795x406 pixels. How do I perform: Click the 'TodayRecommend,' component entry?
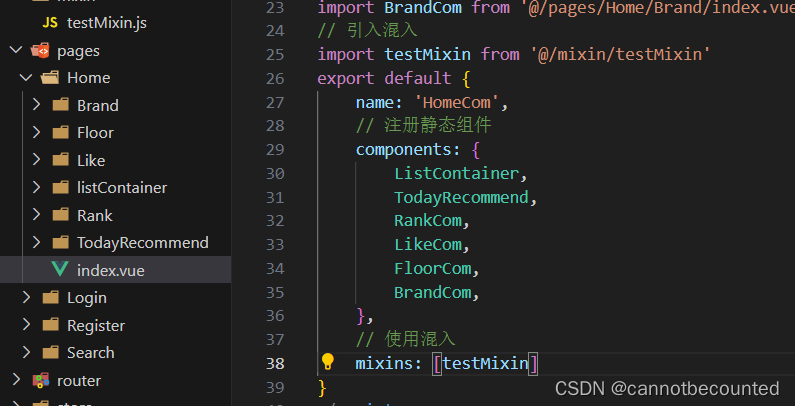point(465,197)
